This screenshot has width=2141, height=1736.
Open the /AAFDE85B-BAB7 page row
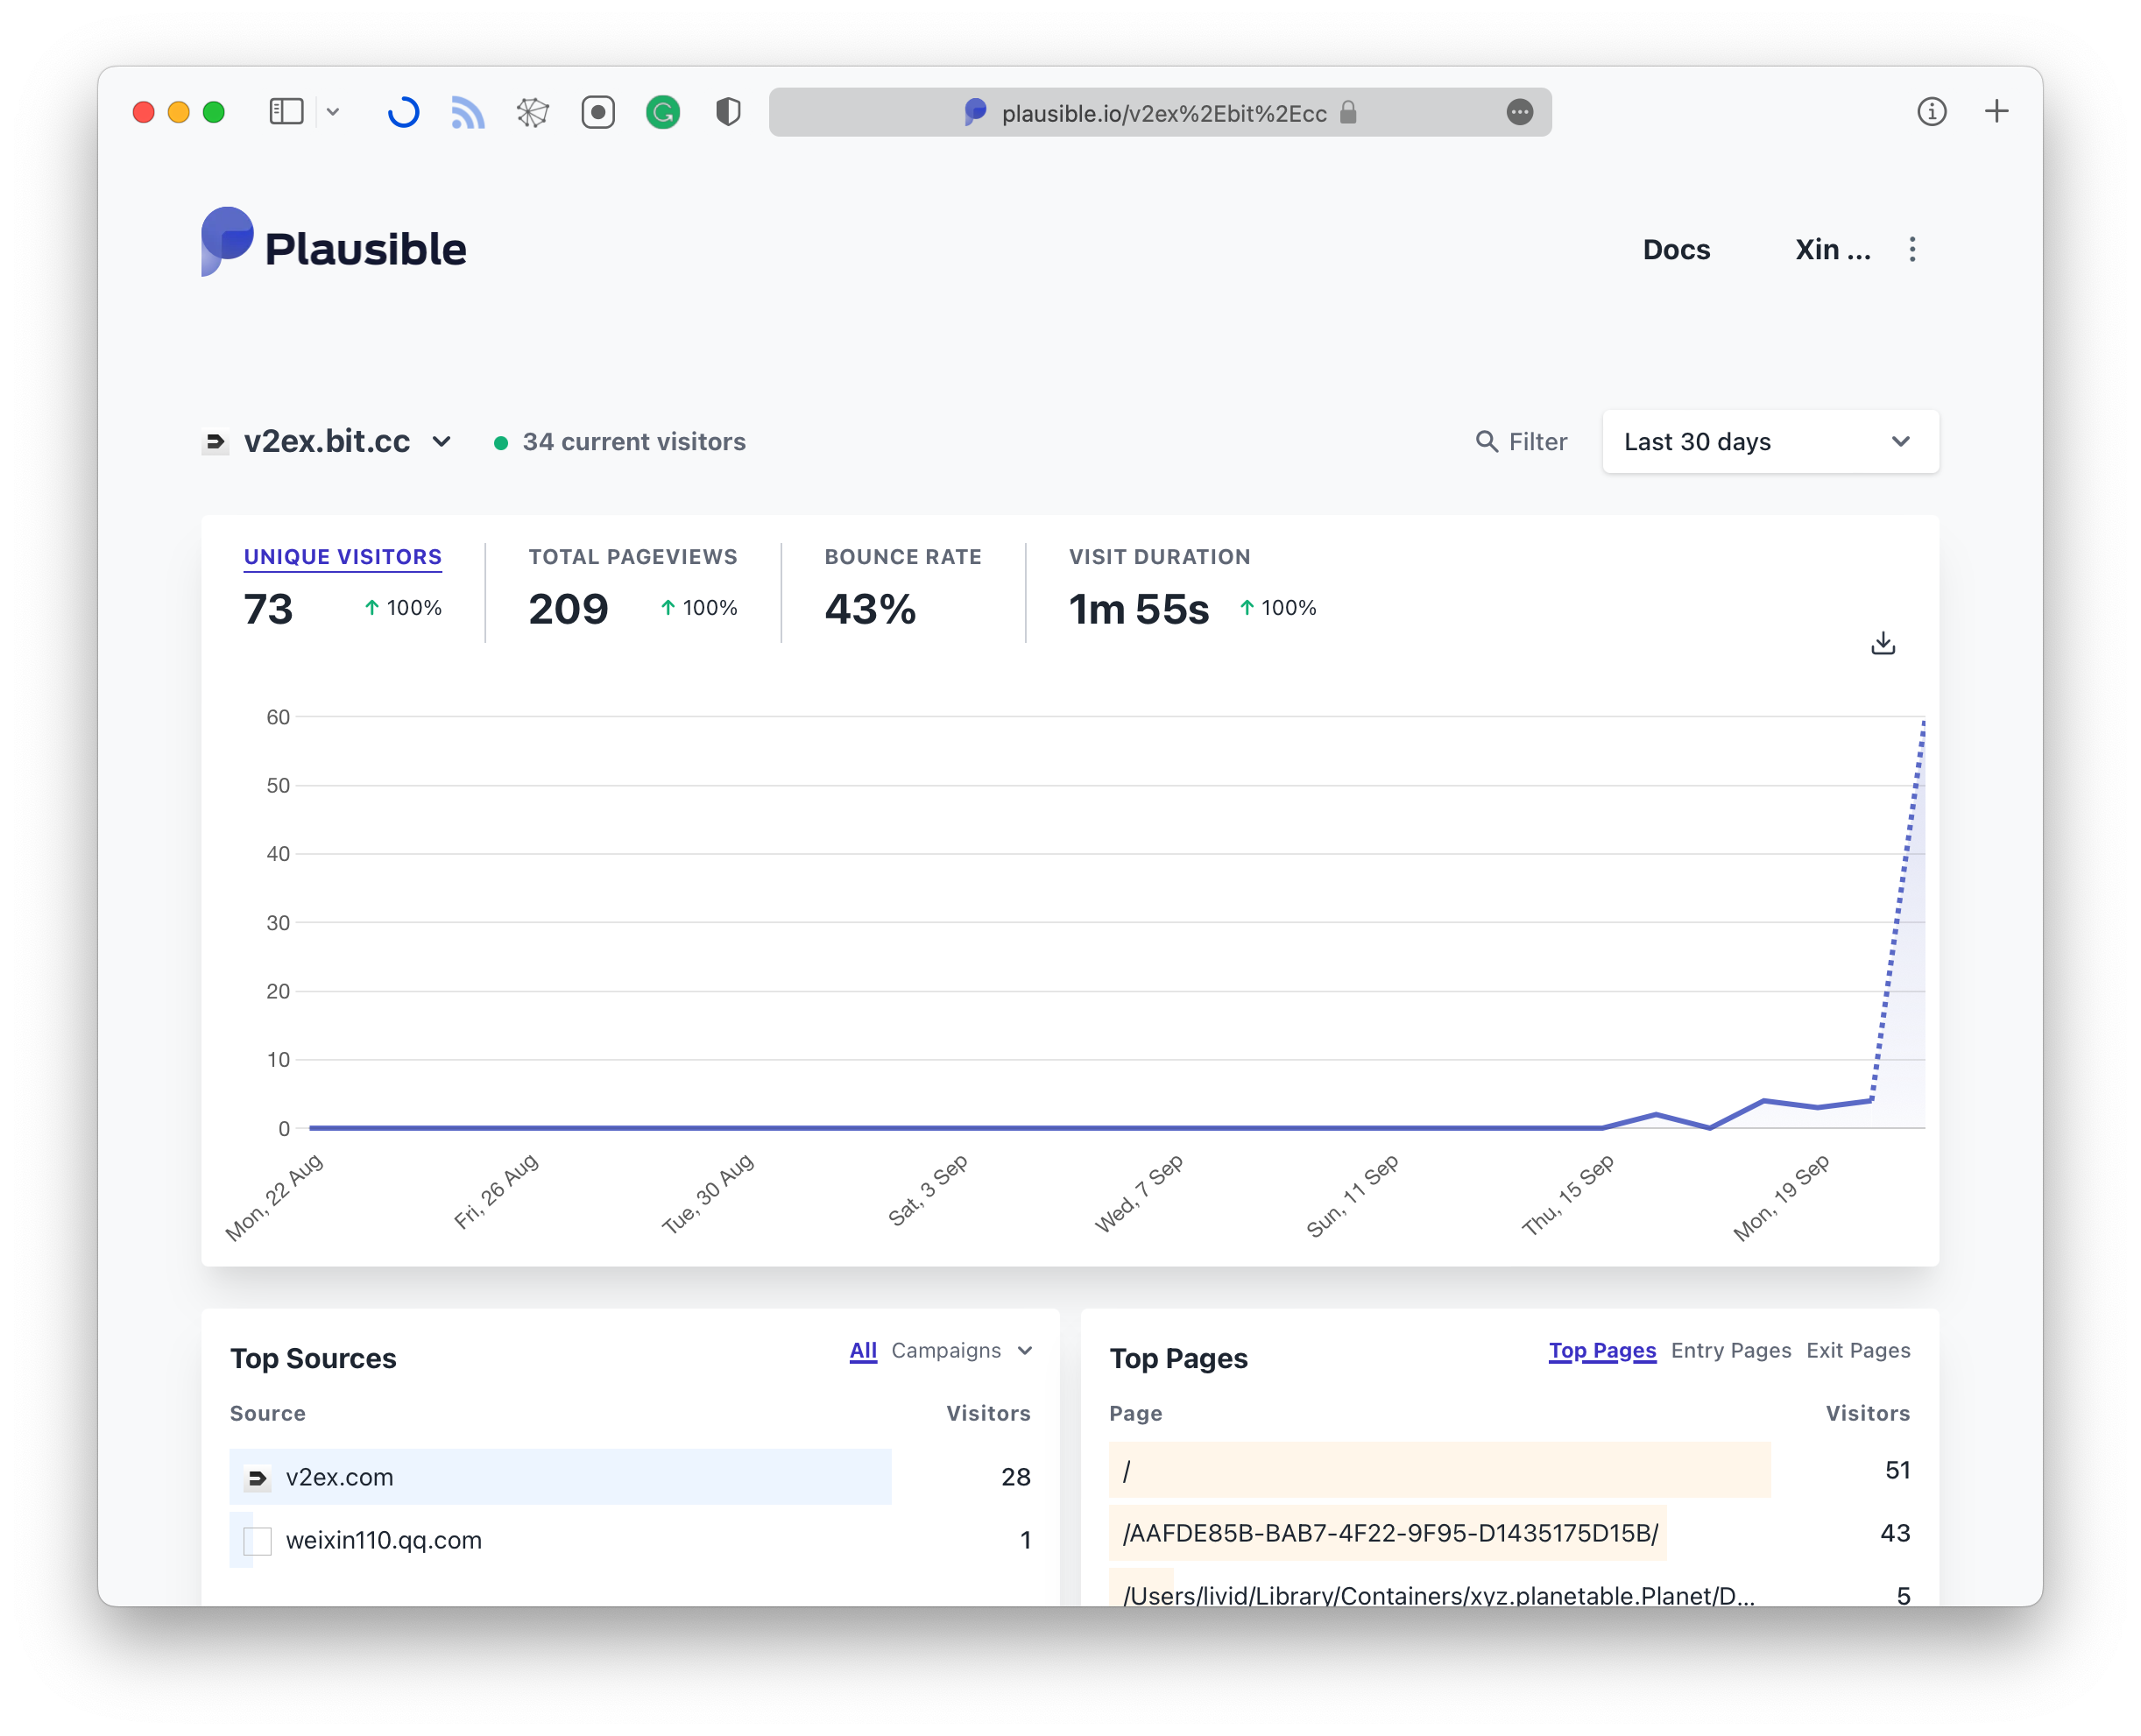[1510, 1533]
